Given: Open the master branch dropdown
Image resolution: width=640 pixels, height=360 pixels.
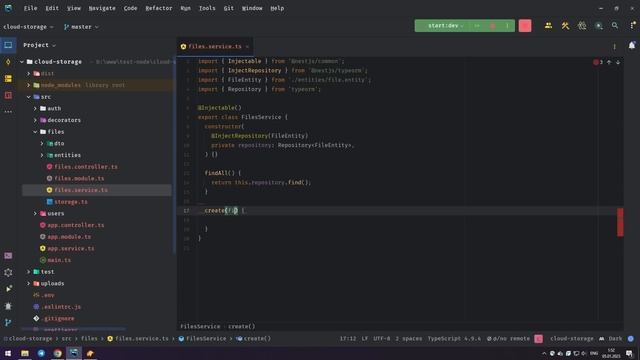Looking at the screenshot, I should click(81, 27).
